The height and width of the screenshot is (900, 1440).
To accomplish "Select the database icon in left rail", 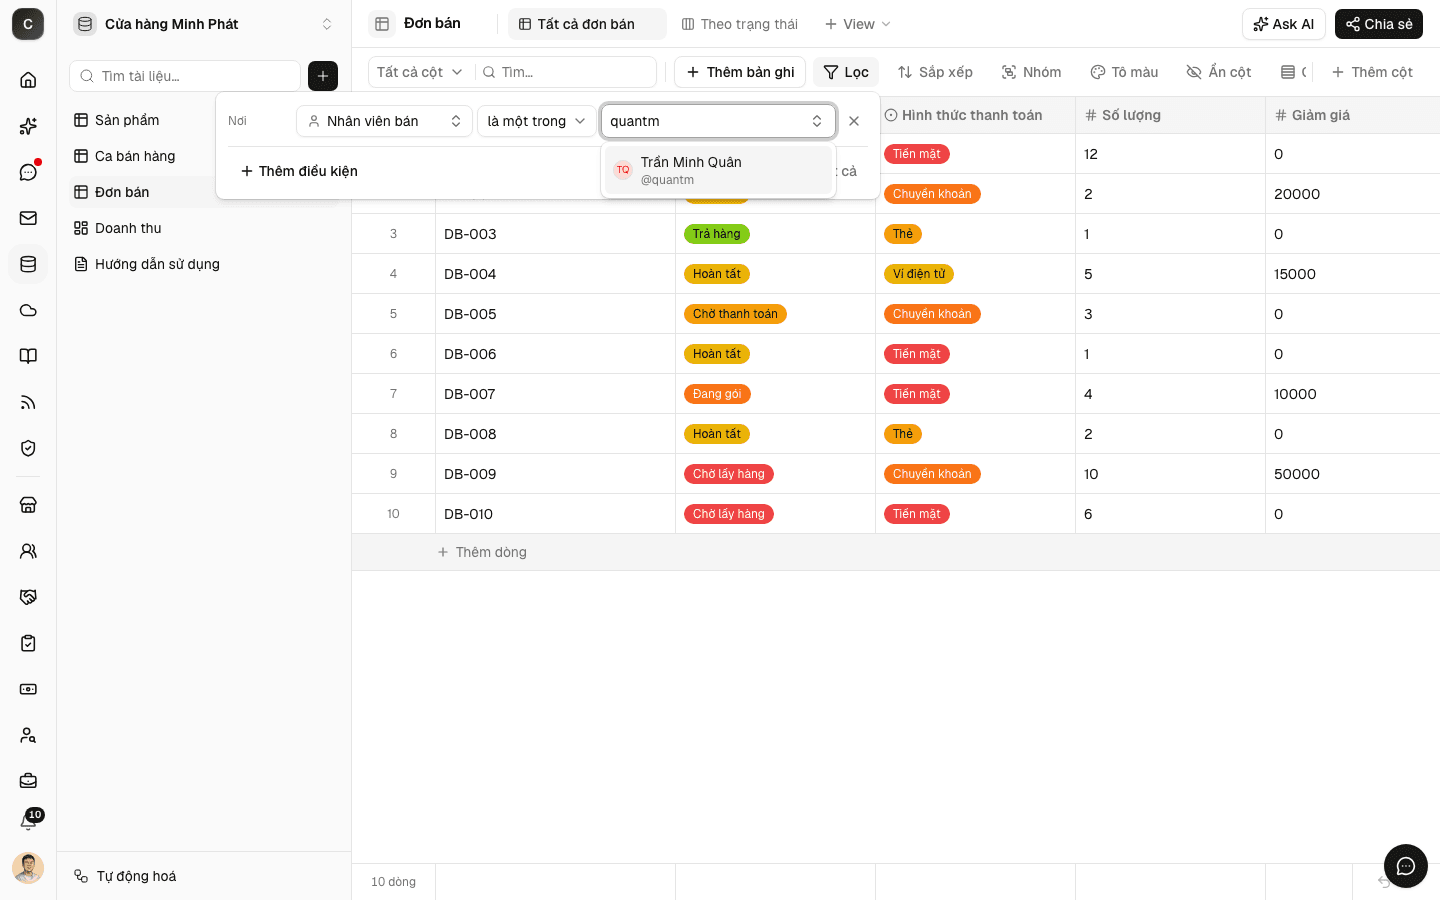I will [x=28, y=264].
